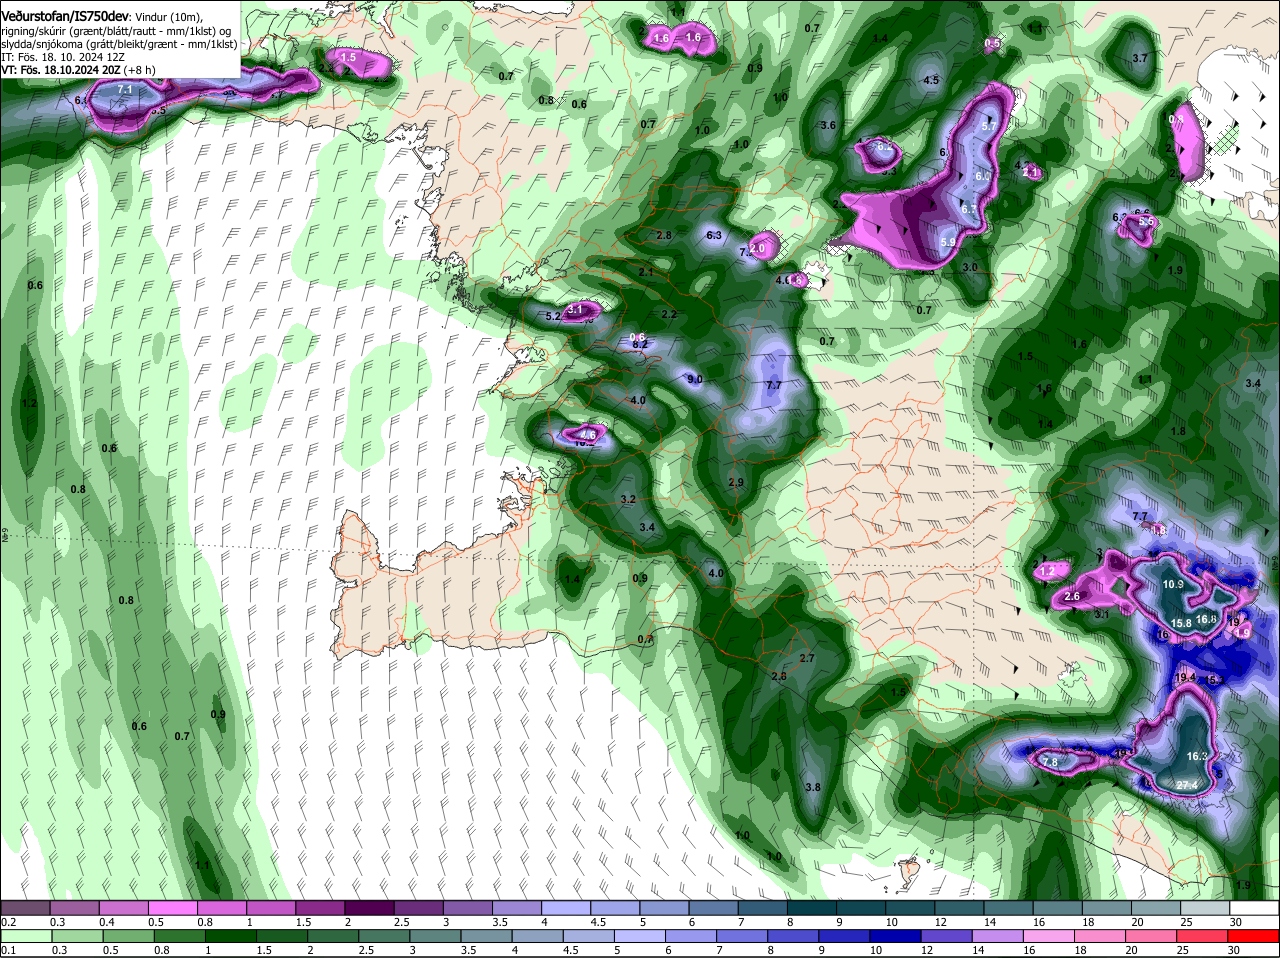Click the 5.9 value in the snow area

pyautogui.click(x=949, y=242)
